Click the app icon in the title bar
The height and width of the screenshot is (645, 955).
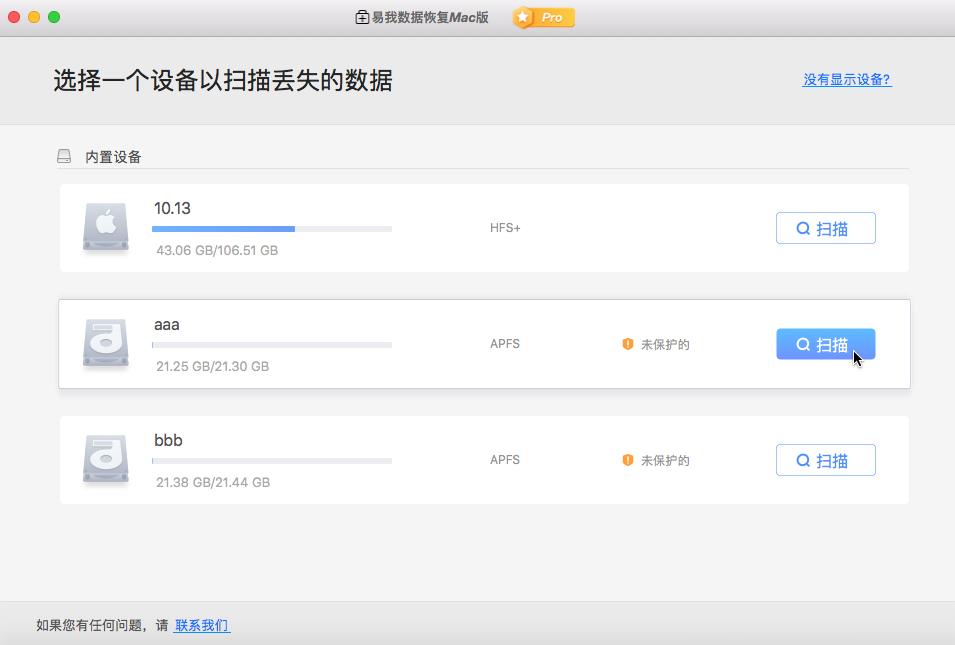click(360, 16)
